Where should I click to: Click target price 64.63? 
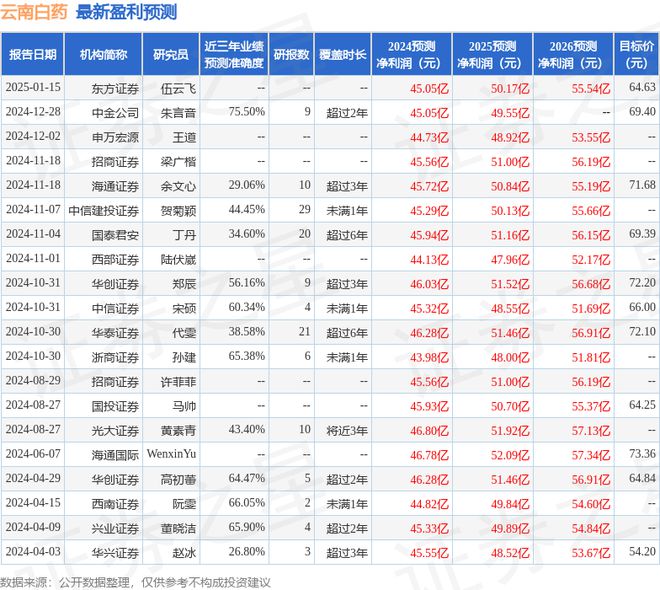click(642, 88)
